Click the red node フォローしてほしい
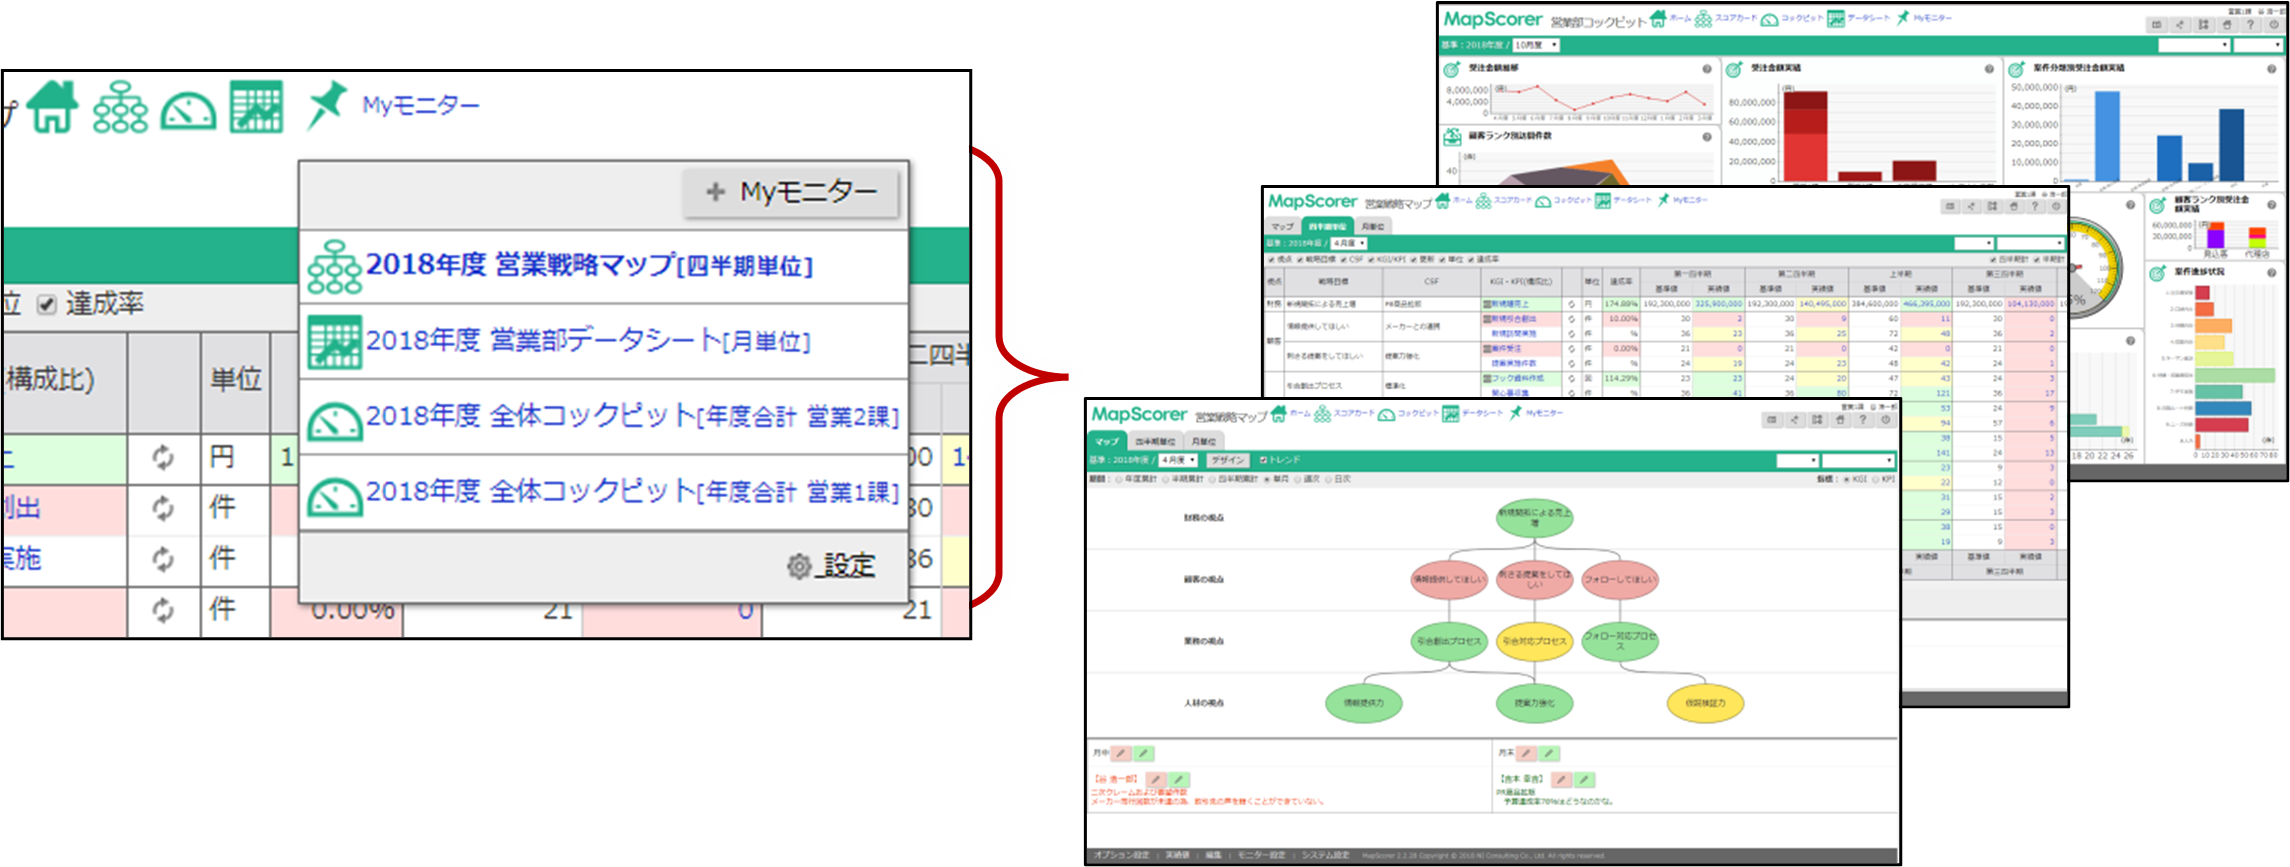This screenshot has width=2290, height=867. 1620,579
